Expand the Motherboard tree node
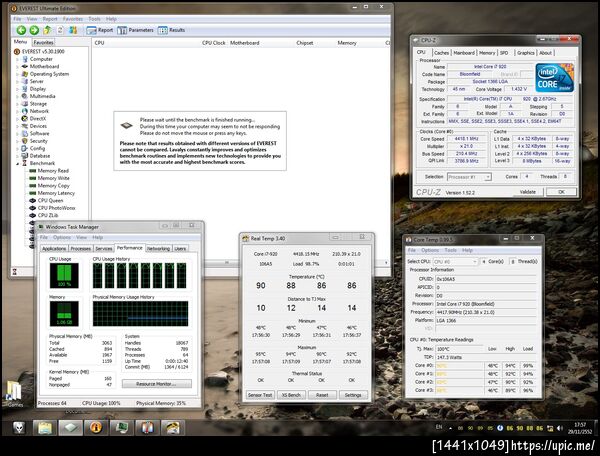Viewport: 600px width, 456px height. pyautogui.click(x=17, y=67)
